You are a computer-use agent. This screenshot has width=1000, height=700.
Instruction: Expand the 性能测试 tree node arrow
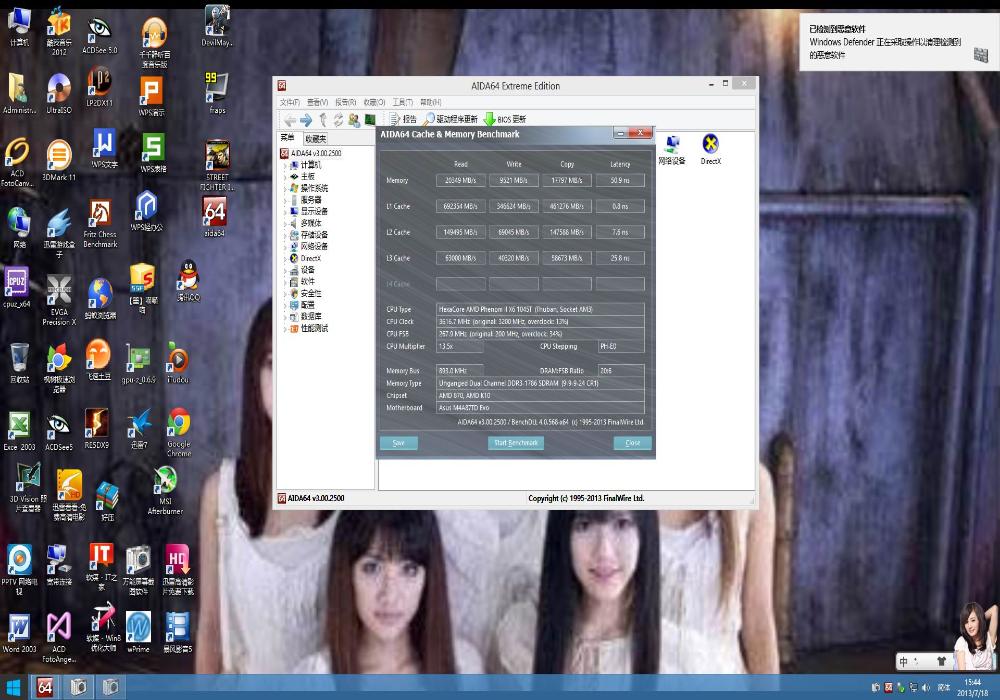click(285, 328)
